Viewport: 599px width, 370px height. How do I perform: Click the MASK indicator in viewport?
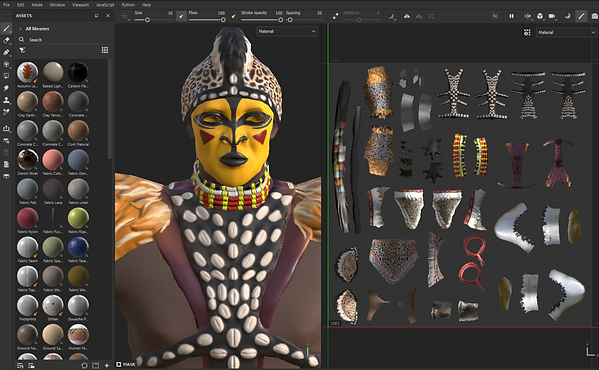pos(126,364)
